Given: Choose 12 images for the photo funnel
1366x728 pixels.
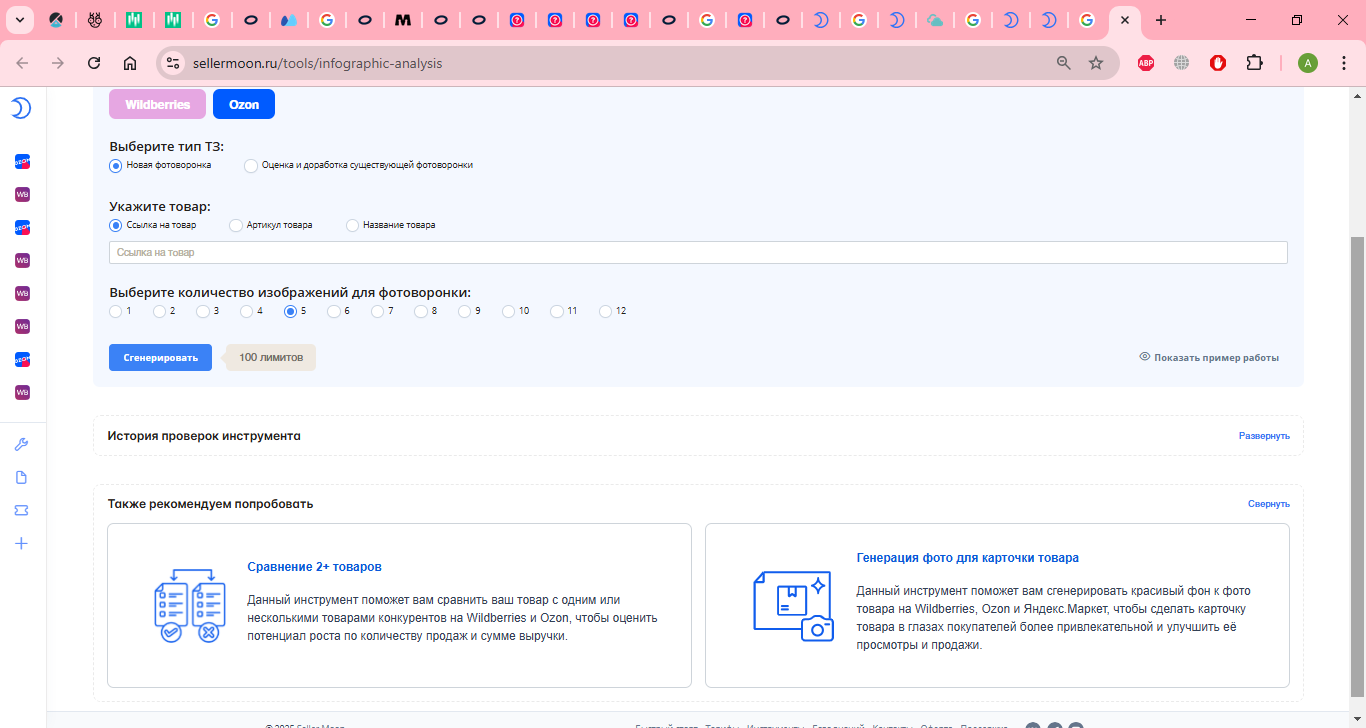Looking at the screenshot, I should (x=605, y=311).
